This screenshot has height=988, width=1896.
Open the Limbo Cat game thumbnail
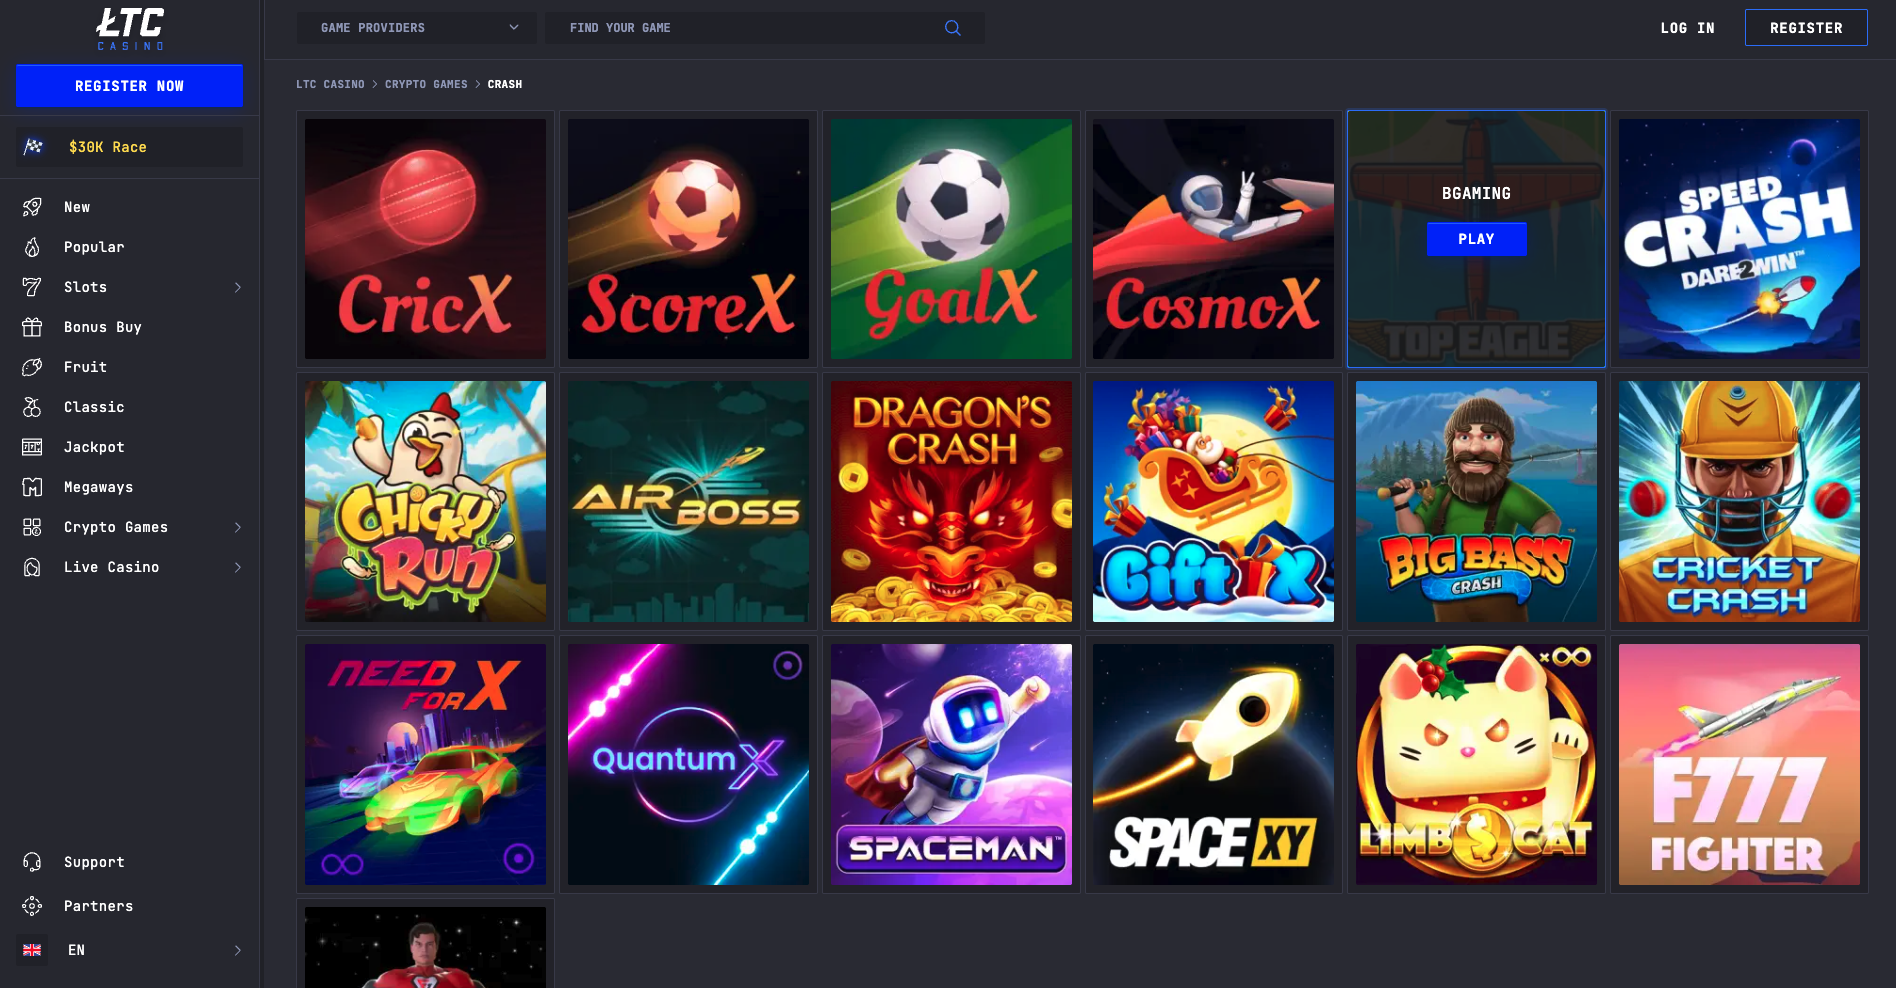[1476, 764]
